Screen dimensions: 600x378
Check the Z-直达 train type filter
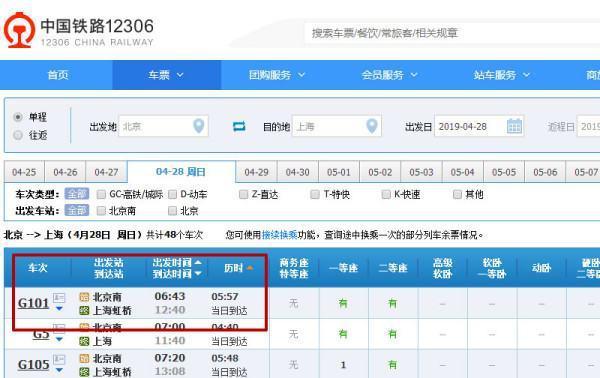click(x=243, y=194)
